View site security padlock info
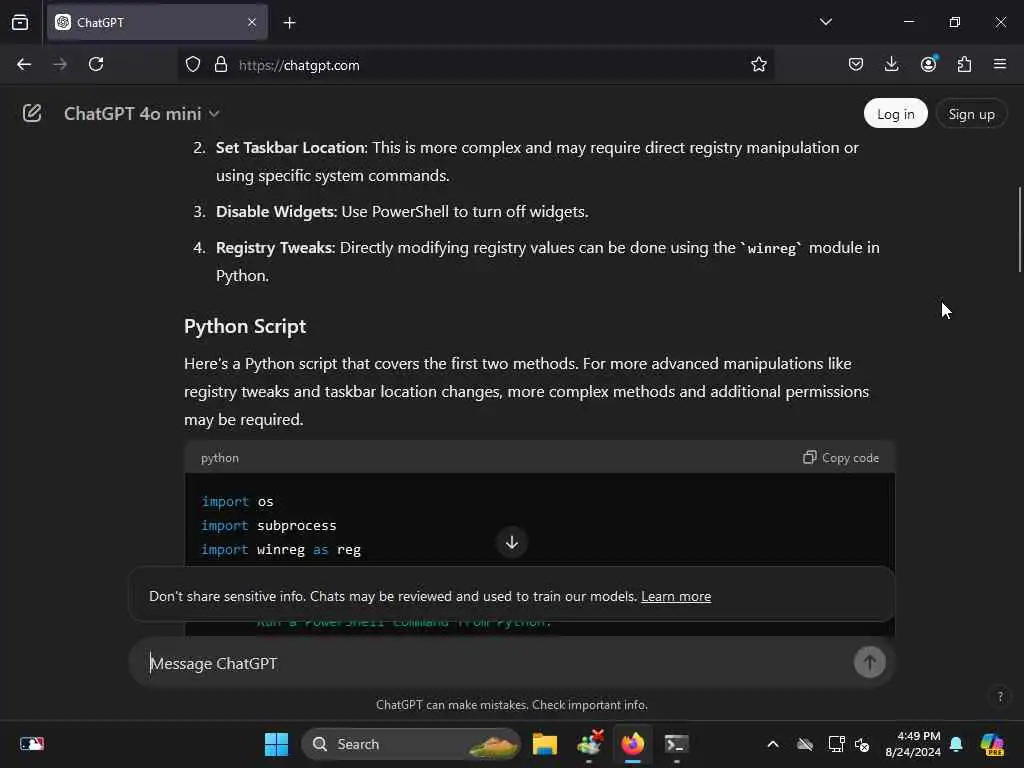1024x768 pixels. tap(221, 65)
